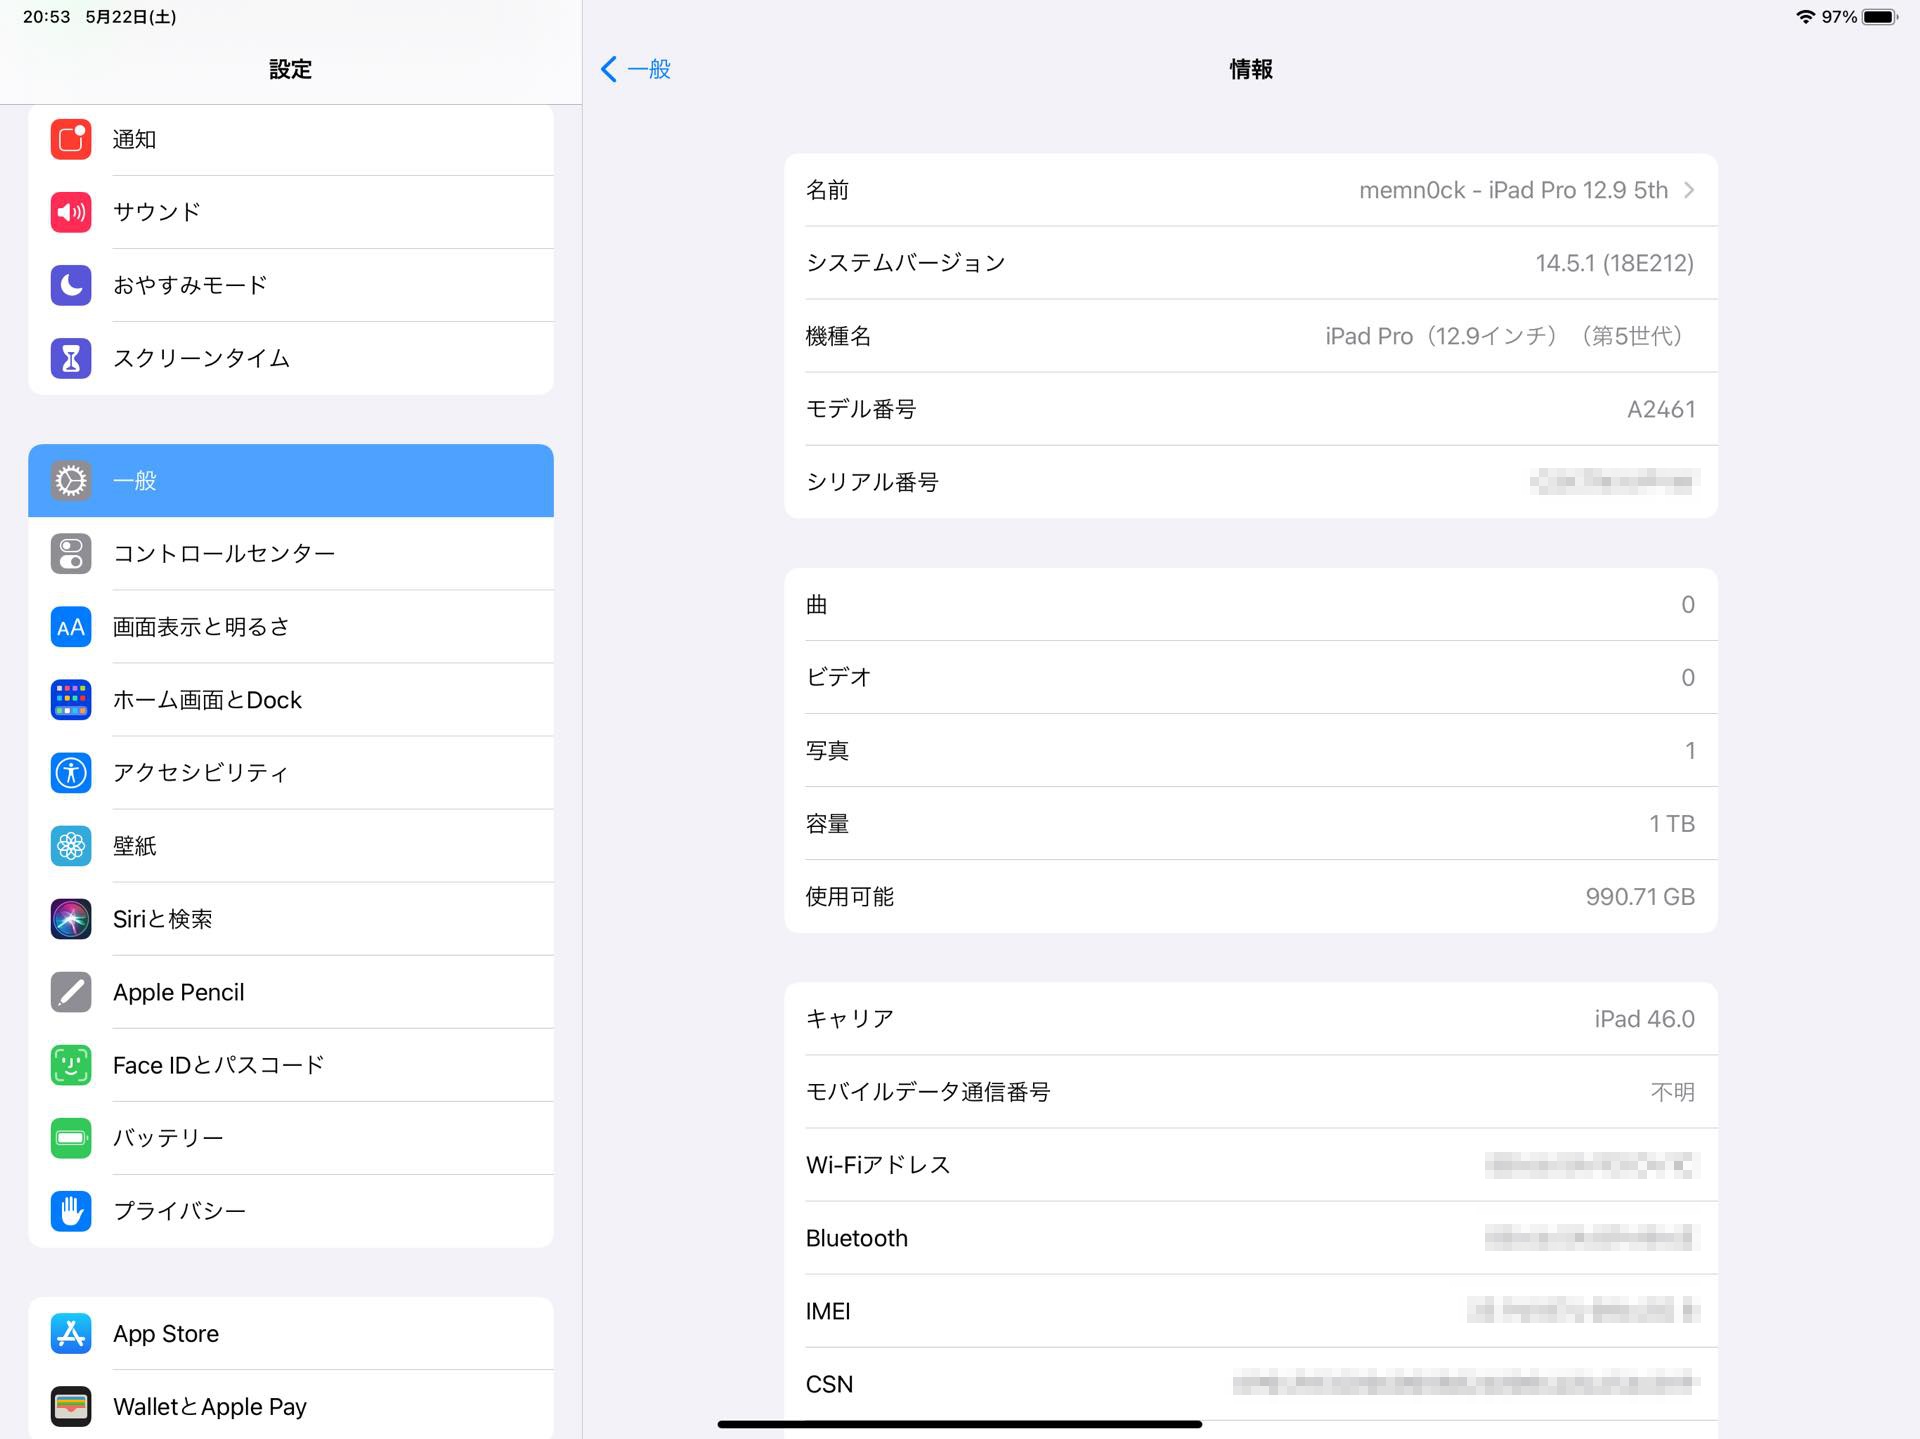The width and height of the screenshot is (1920, 1439).
Task: Expand the 名前 device name chevron
Action: point(1689,190)
